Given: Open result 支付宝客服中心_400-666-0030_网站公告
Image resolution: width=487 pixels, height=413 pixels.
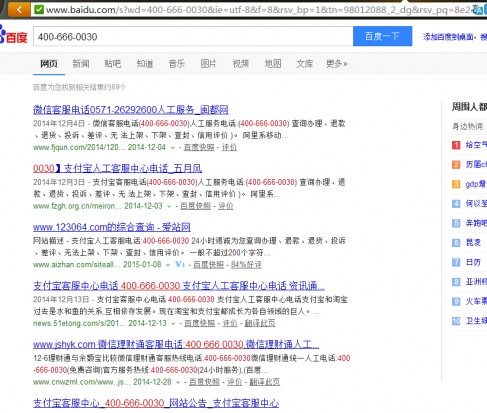Looking at the screenshot, I should click(x=156, y=403).
